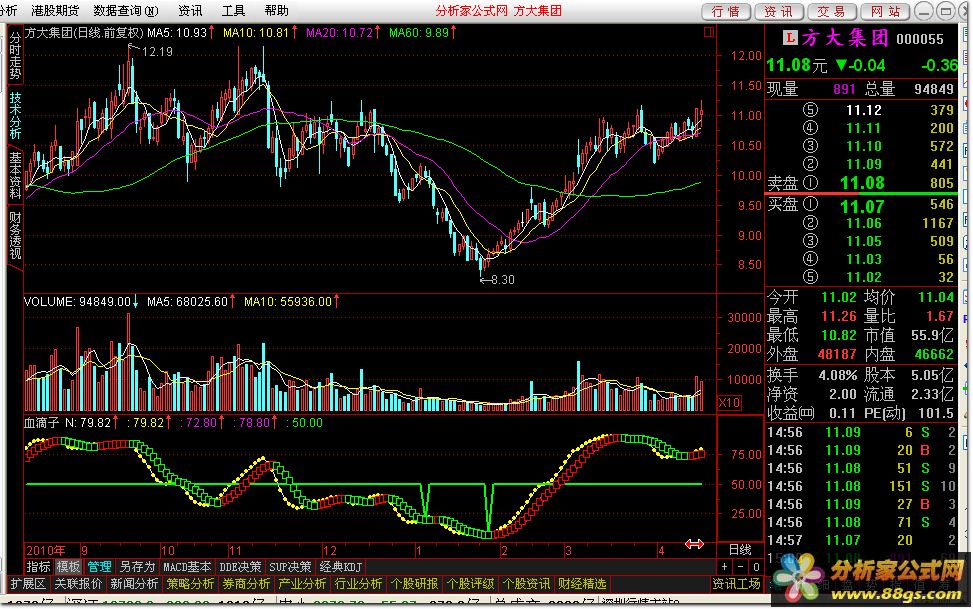Click stock code 000055
The width and height of the screenshot is (973, 609).
click(x=920, y=39)
